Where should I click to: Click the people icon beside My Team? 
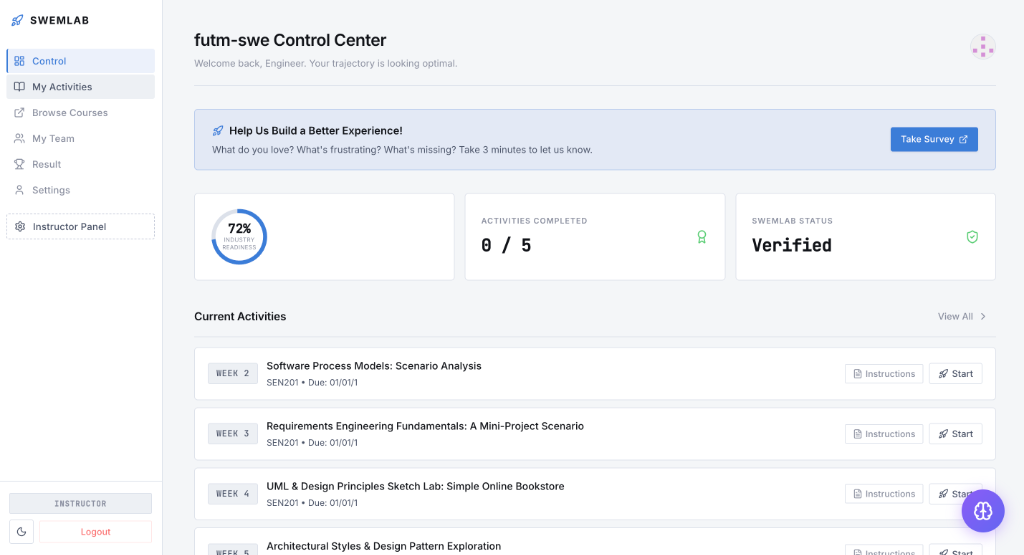coord(20,138)
